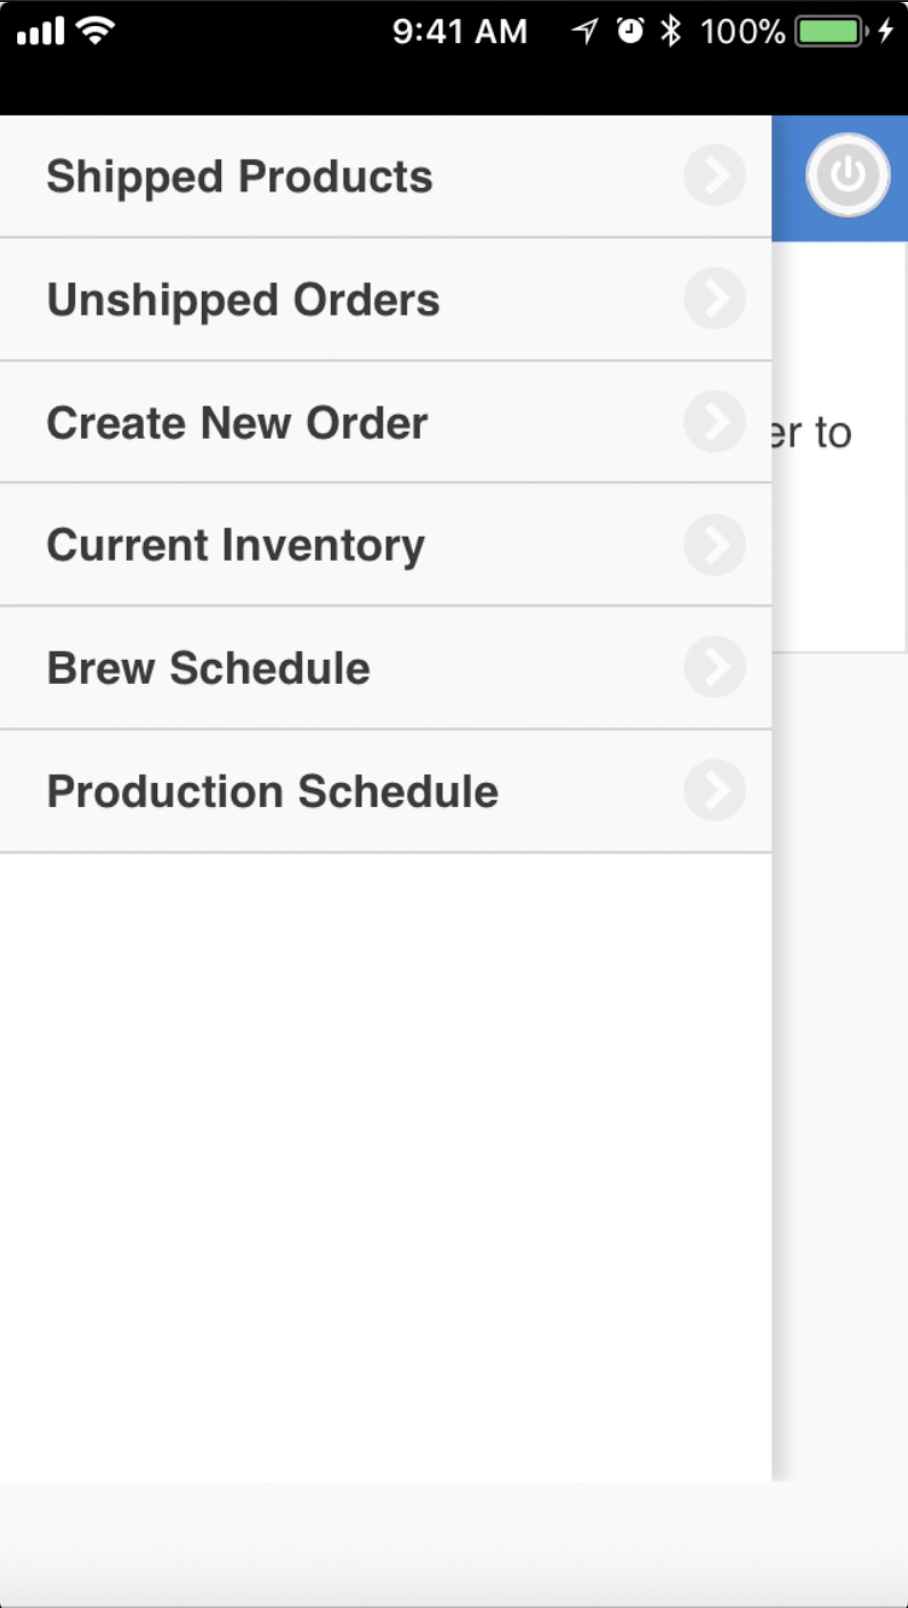Tap the Bluetooth icon in status bar
Viewport: 908px width, 1608px height.
(670, 32)
